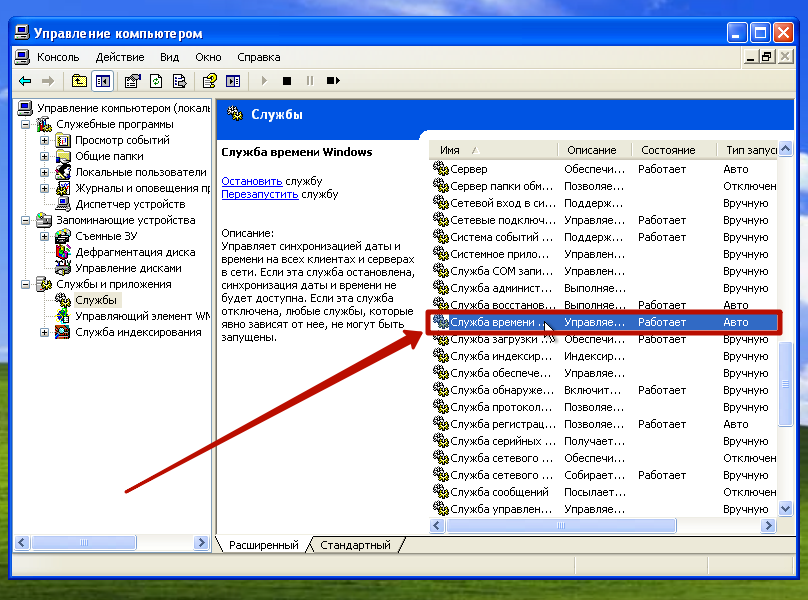
Task: Open Properties via the toolbar icon
Action: (133, 81)
